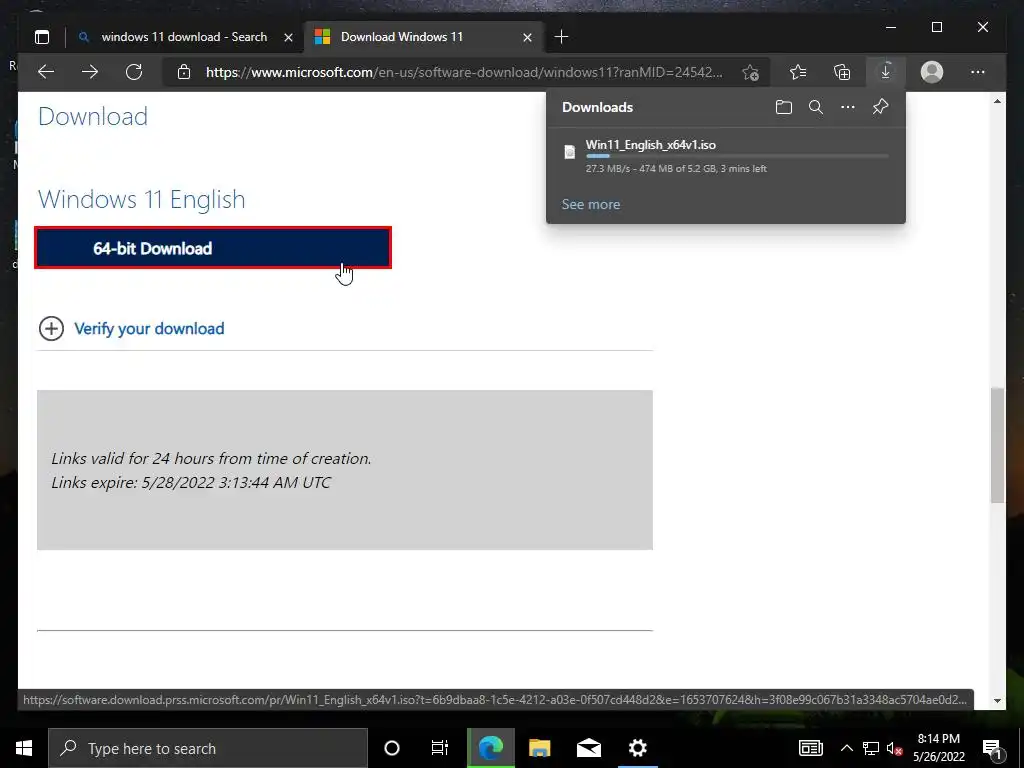The height and width of the screenshot is (768, 1024).
Task: Open Cortana from the taskbar
Action: tap(392, 748)
